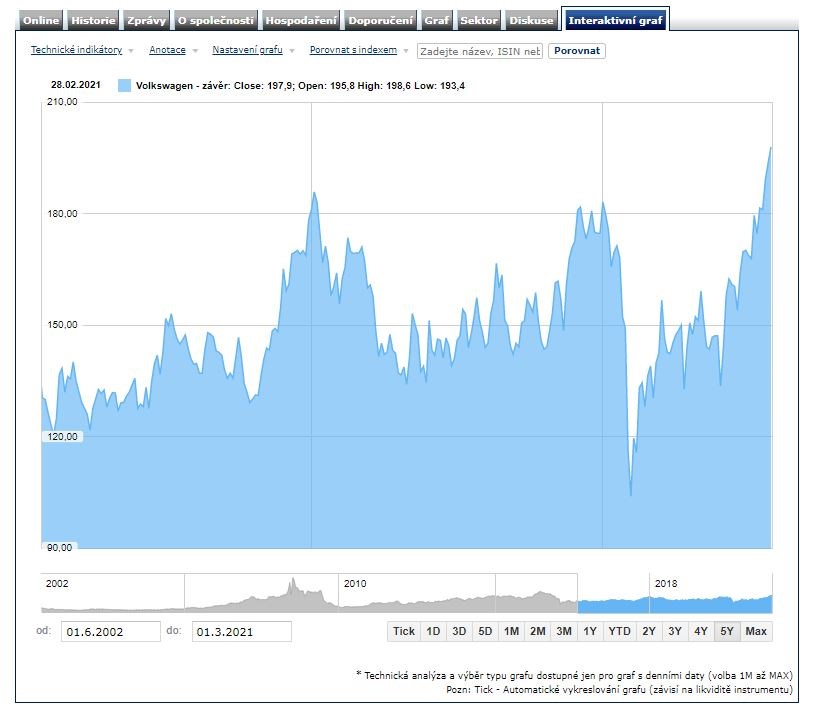This screenshot has height=718, width=815.
Task: Click the compare name or ISIN input field
Action: [x=479, y=51]
